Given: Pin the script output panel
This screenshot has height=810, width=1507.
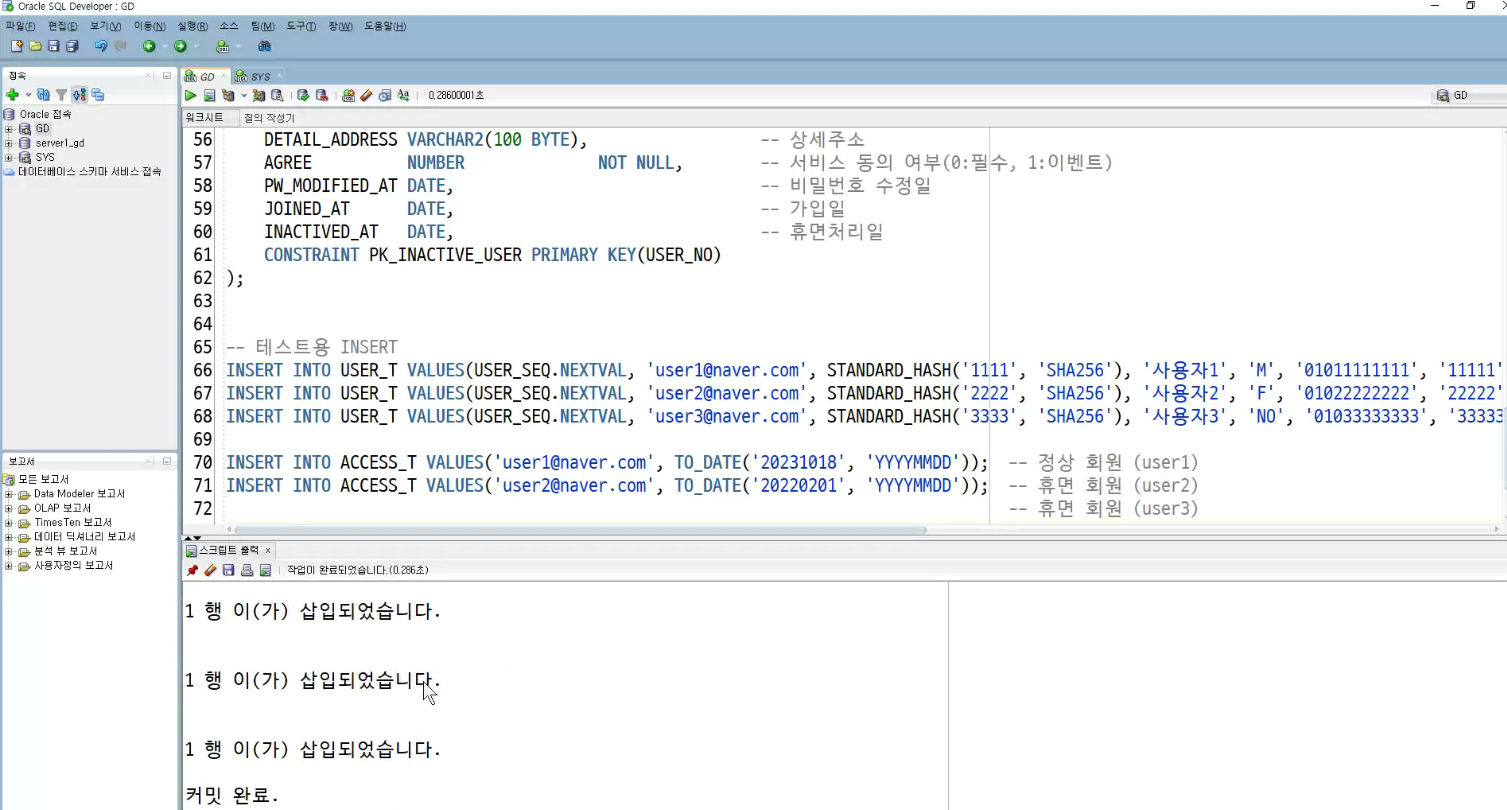Looking at the screenshot, I should pyautogui.click(x=192, y=570).
